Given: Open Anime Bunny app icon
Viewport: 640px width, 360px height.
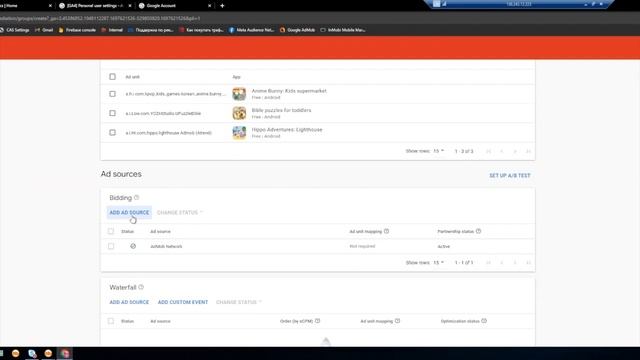Looking at the screenshot, I should coord(239,94).
